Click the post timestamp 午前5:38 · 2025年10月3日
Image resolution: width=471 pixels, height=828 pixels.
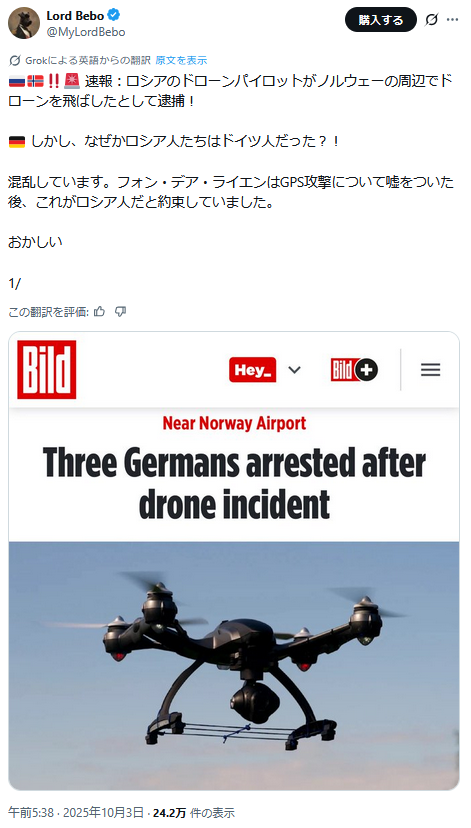[76, 813]
